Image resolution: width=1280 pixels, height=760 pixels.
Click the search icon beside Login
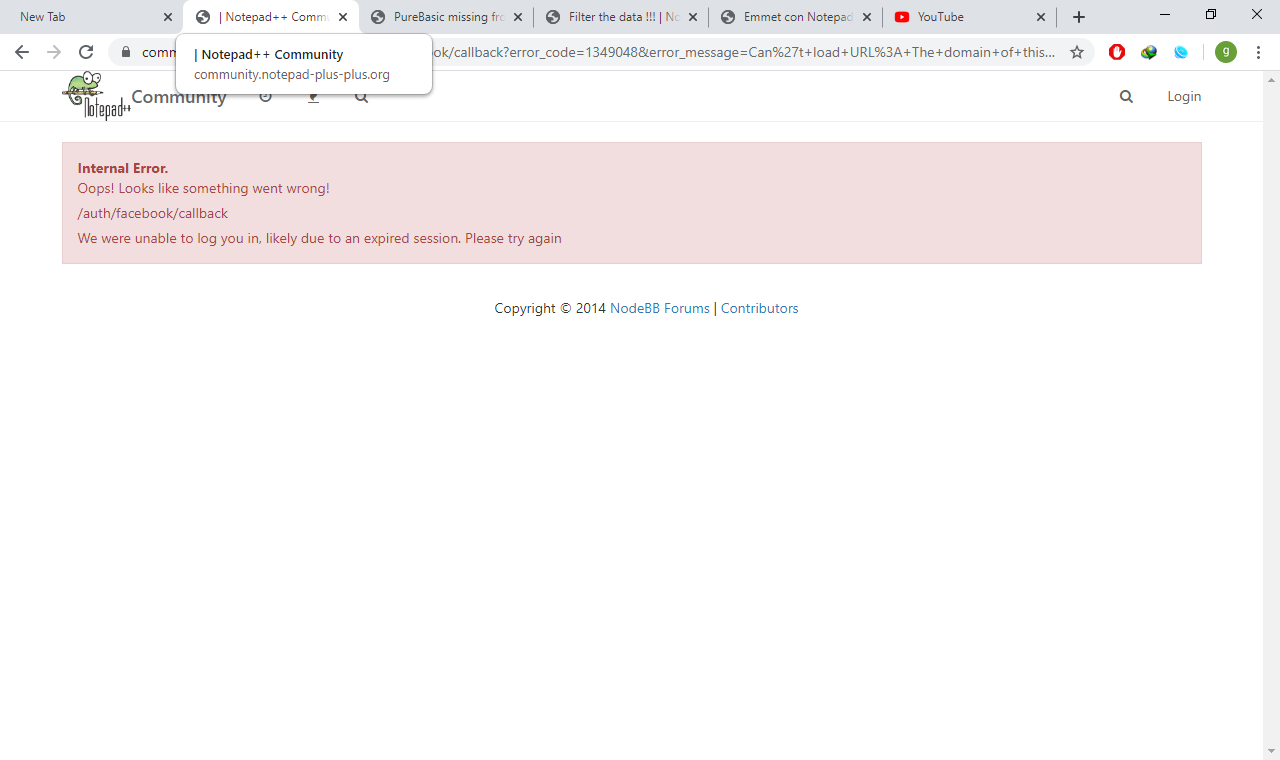click(1126, 96)
